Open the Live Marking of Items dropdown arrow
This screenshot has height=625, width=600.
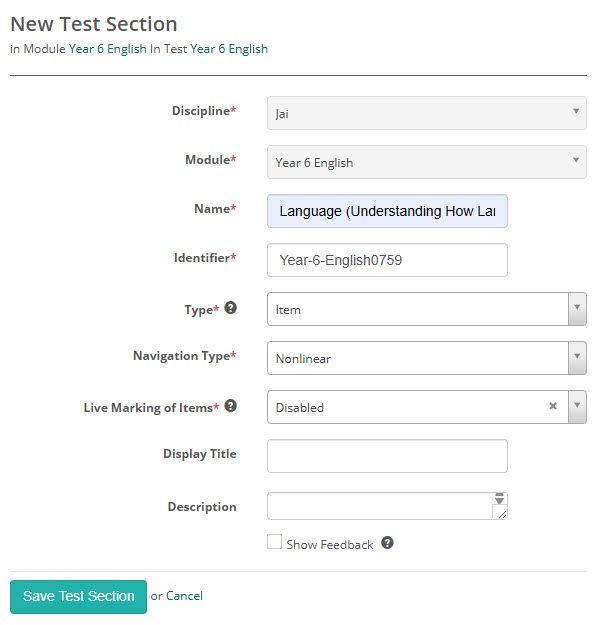(x=577, y=407)
